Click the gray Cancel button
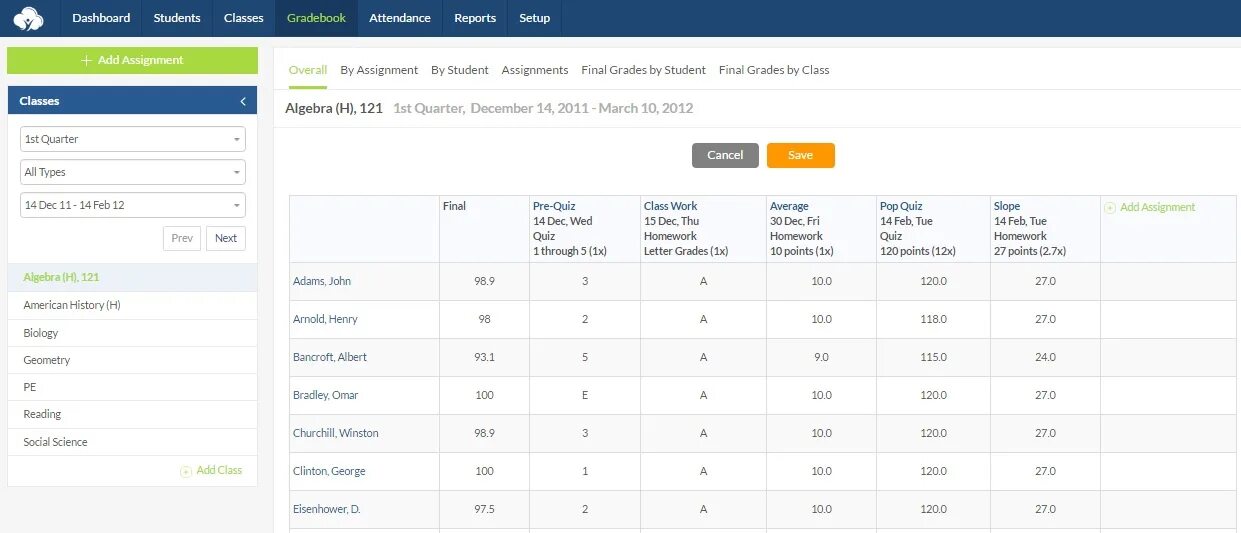Screen dimensions: 1241x533 (725, 155)
